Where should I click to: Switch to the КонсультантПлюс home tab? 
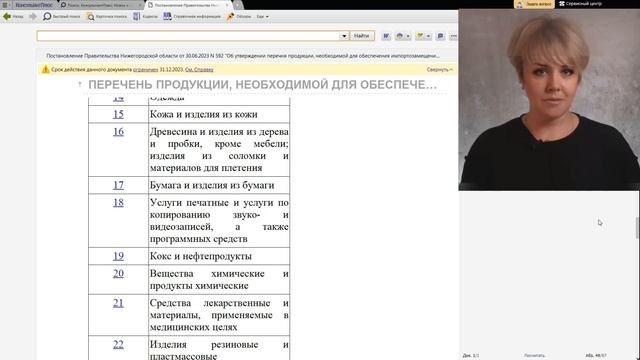[34, 5]
